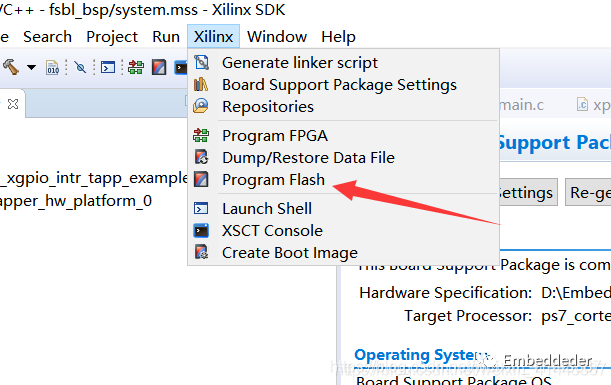Open the Window menu in menu bar
Screen dimensions: 611x385
tap(277, 37)
